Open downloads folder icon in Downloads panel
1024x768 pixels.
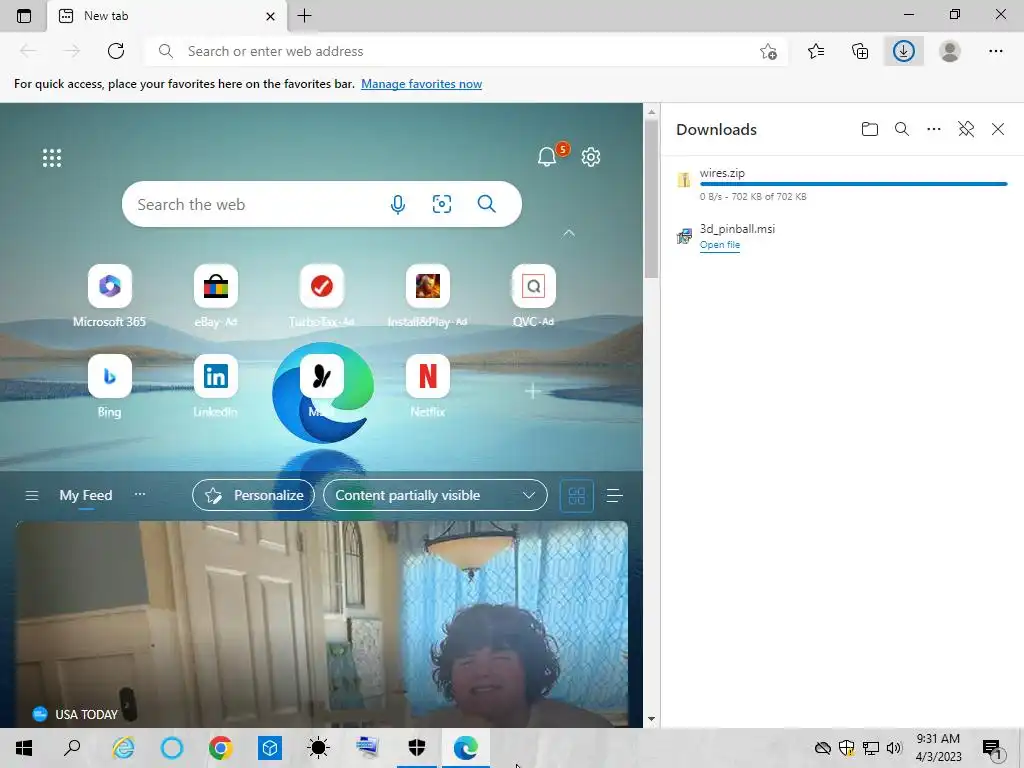(869, 129)
